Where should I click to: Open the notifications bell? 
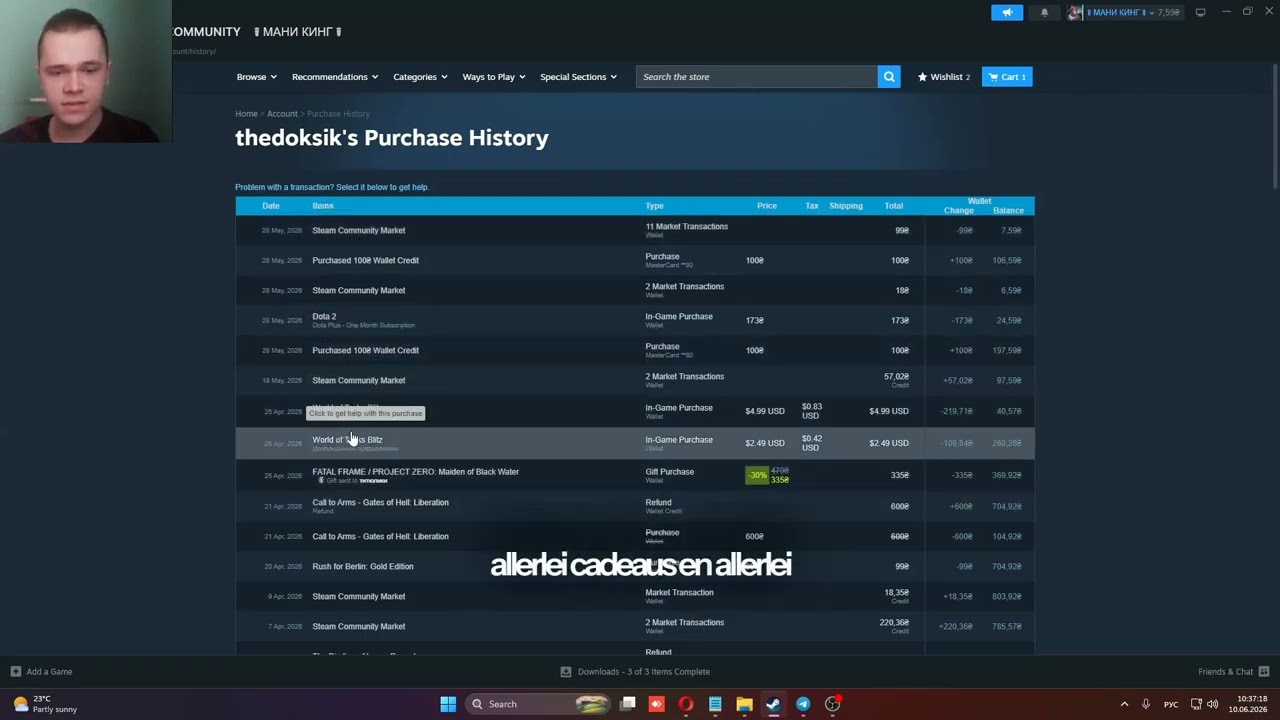tap(1045, 12)
